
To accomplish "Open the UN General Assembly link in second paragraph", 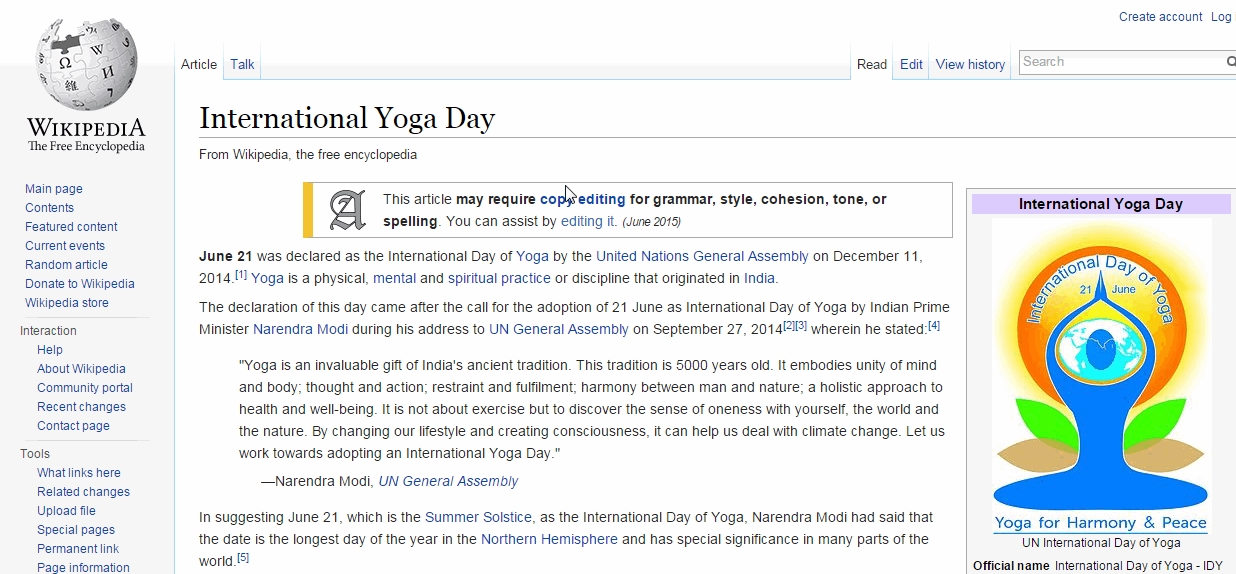I will [558, 329].
